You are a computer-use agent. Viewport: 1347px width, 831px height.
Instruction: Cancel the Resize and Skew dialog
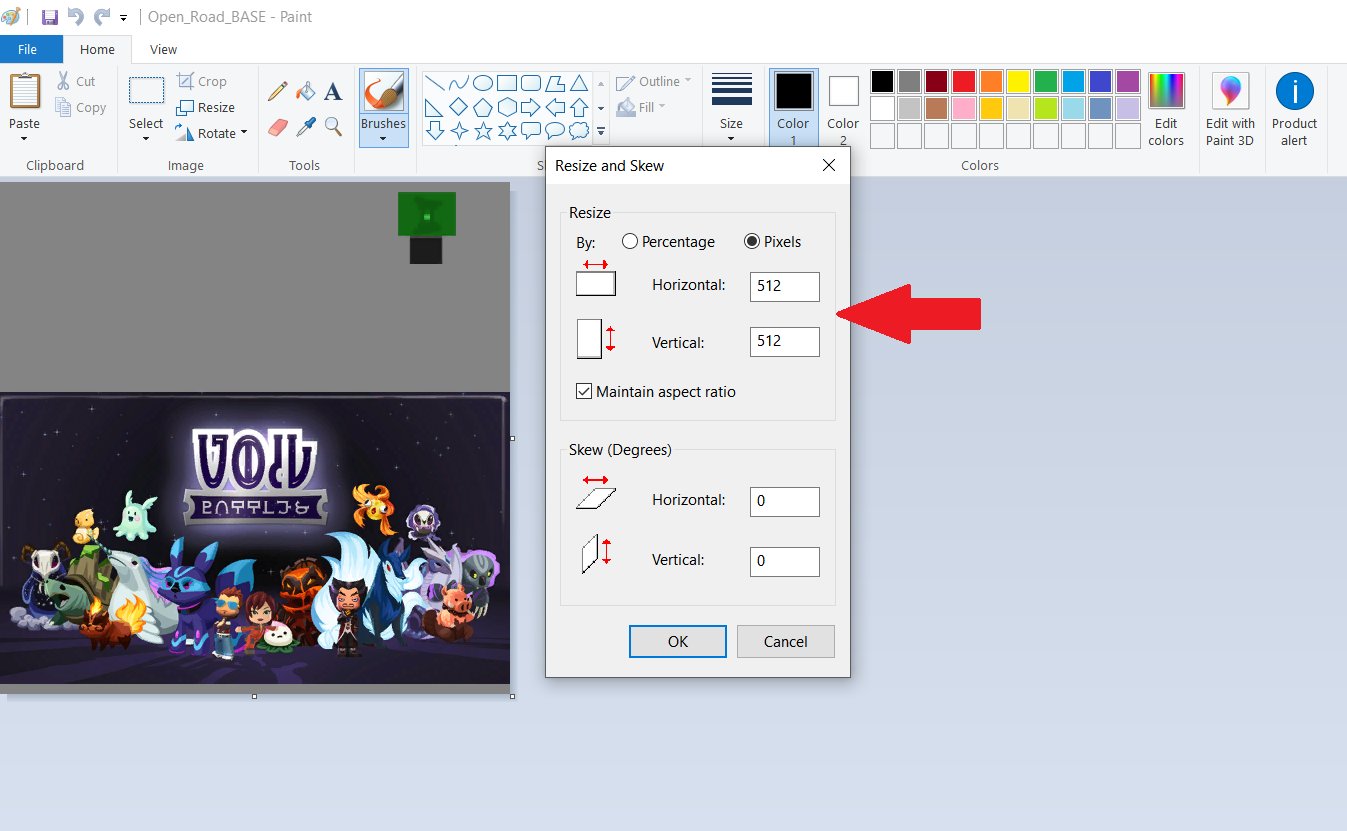point(785,642)
